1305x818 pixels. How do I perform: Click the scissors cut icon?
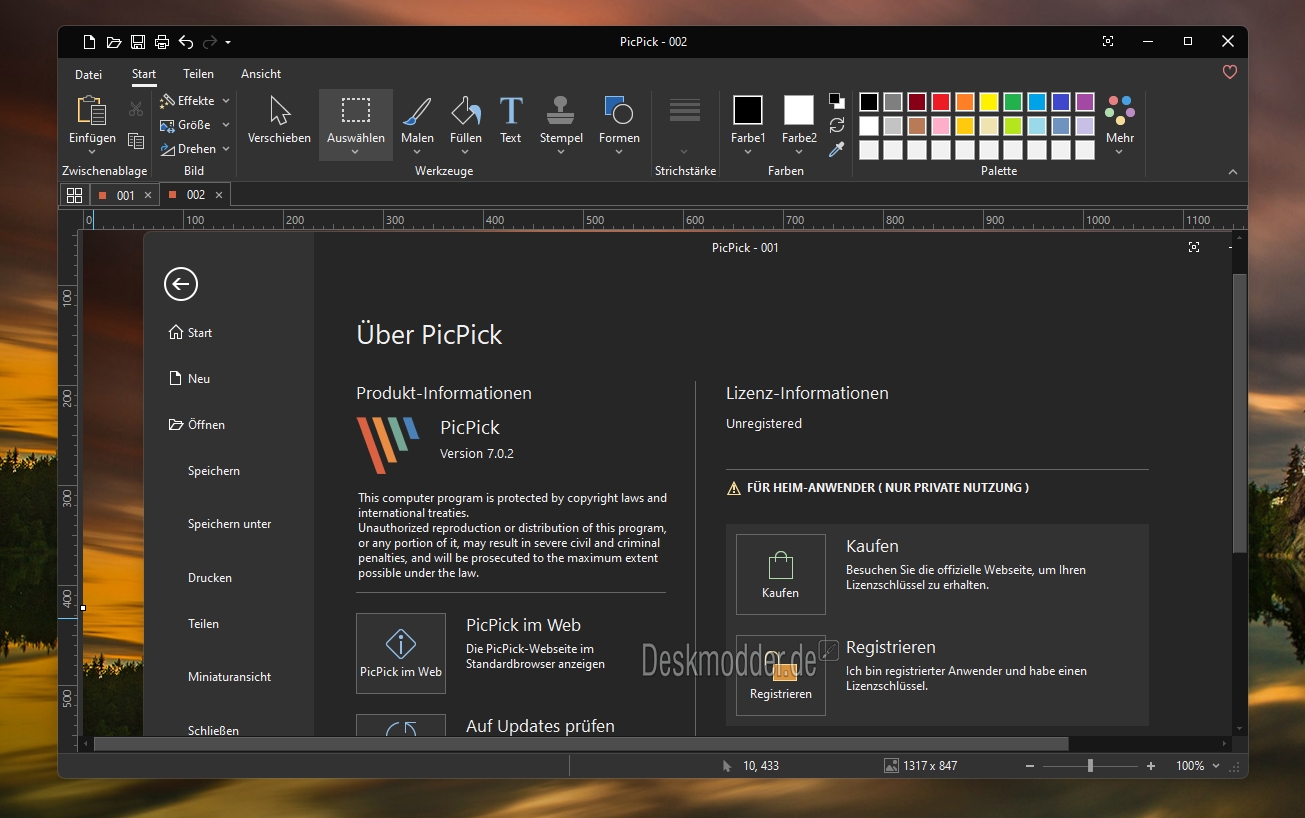click(136, 109)
